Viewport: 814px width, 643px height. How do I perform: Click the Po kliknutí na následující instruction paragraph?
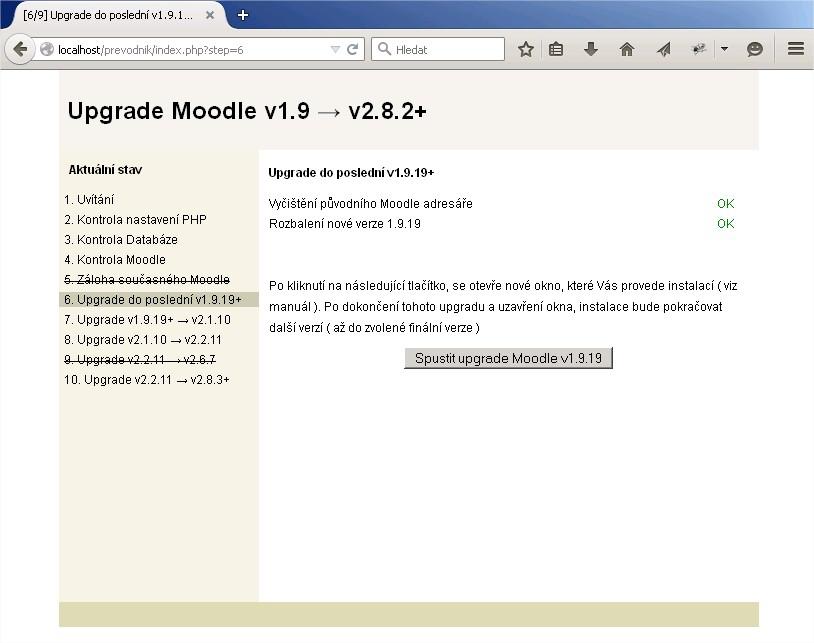pos(503,307)
